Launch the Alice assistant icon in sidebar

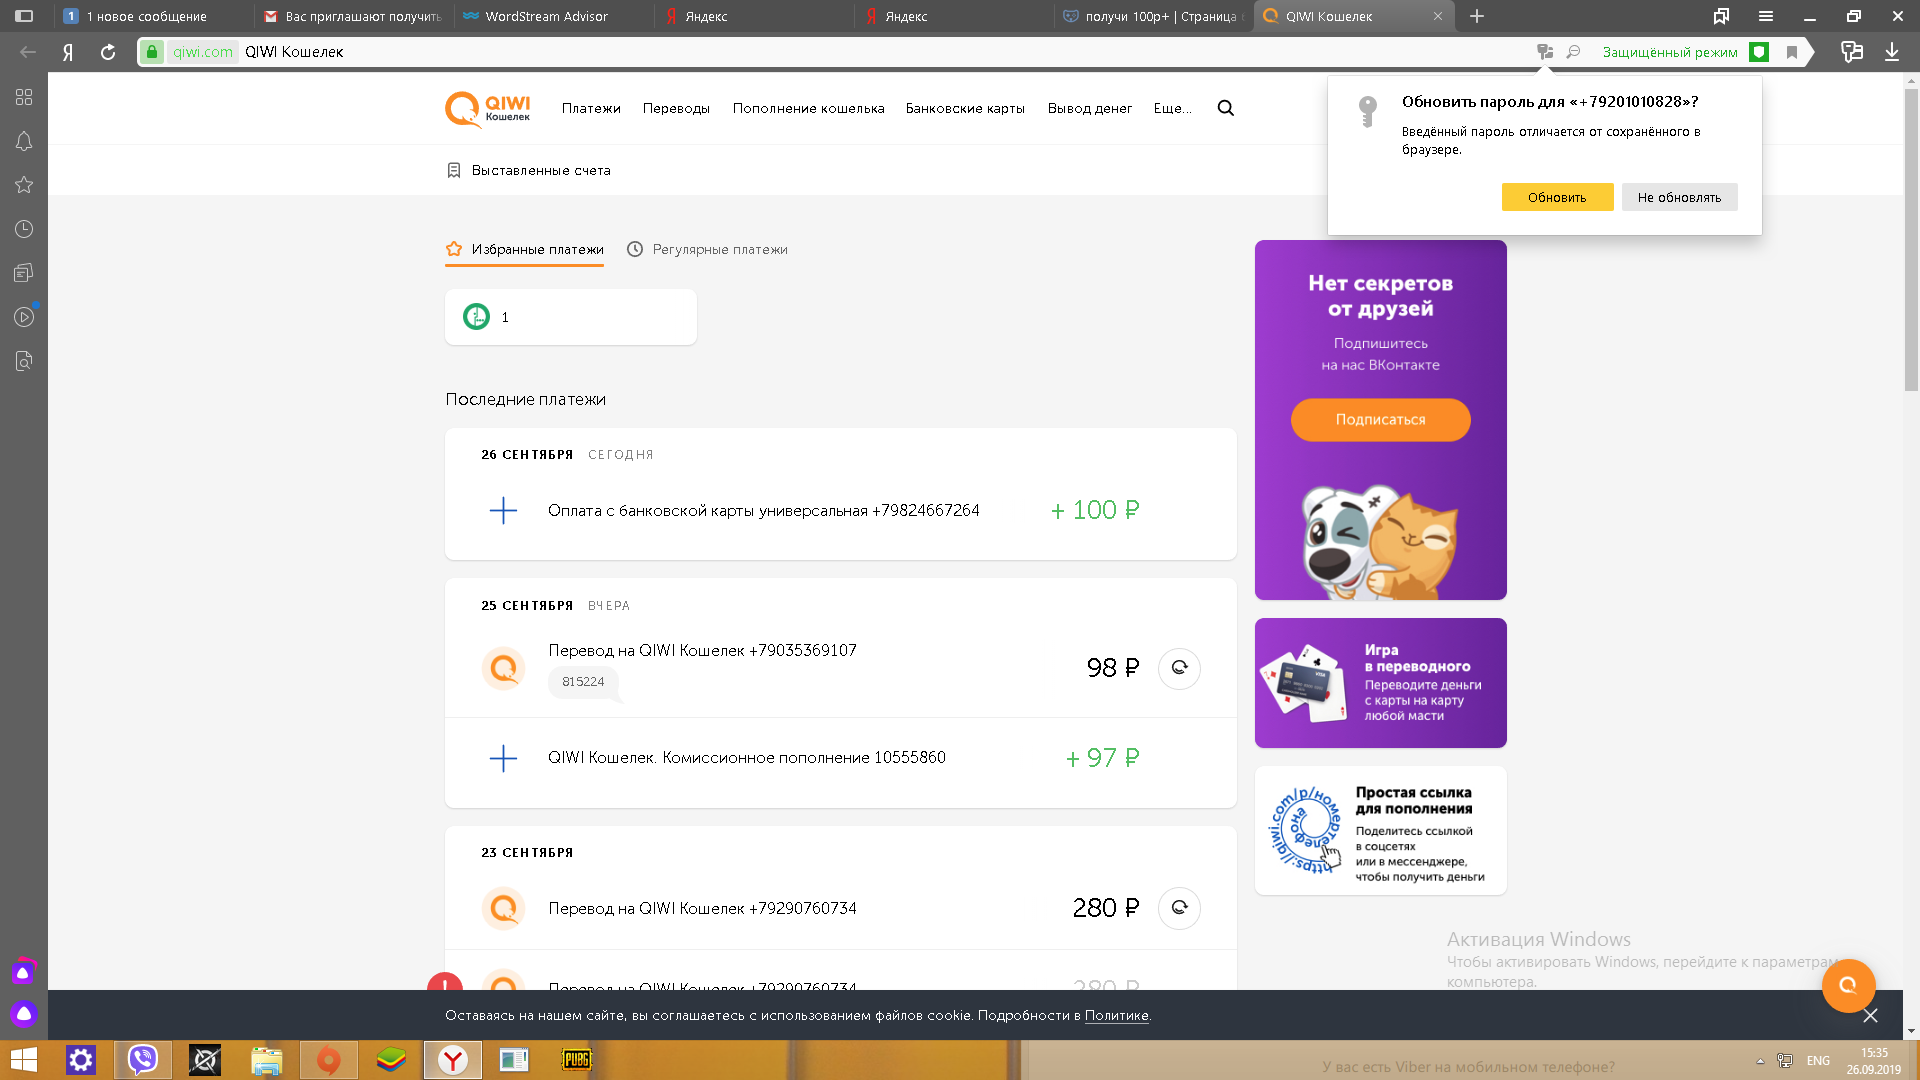tap(24, 1014)
